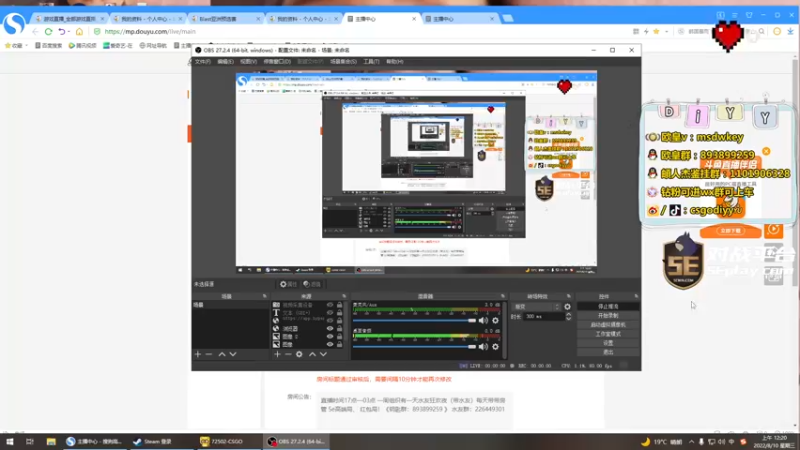Open the OBS 工具(T) menu
800x450 pixels.
coord(371,62)
